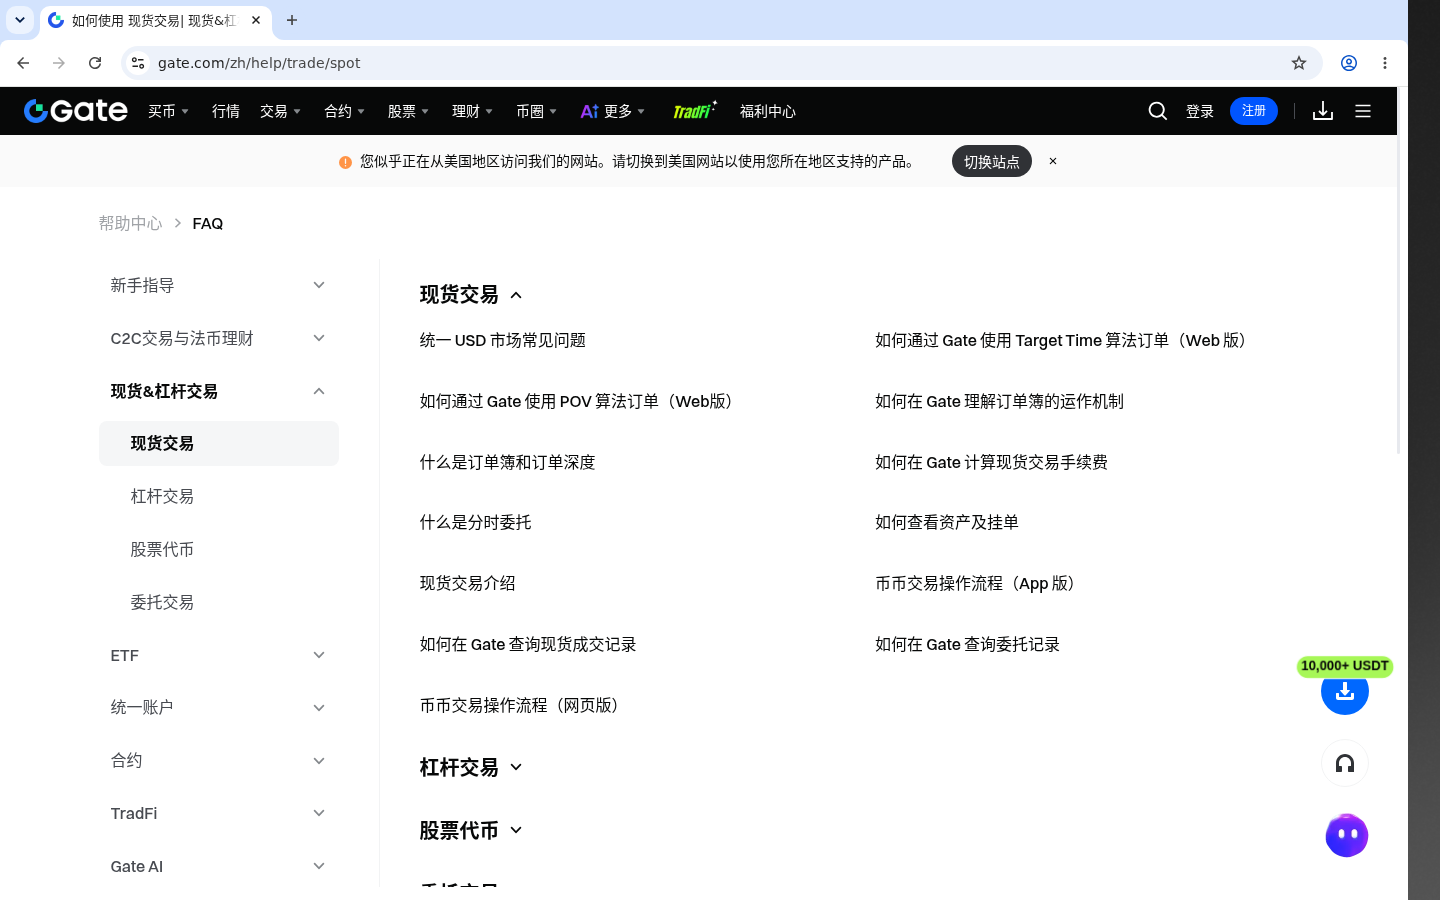This screenshot has width=1440, height=900.
Task: Expand the 统一账户 sidebar section
Action: point(219,708)
